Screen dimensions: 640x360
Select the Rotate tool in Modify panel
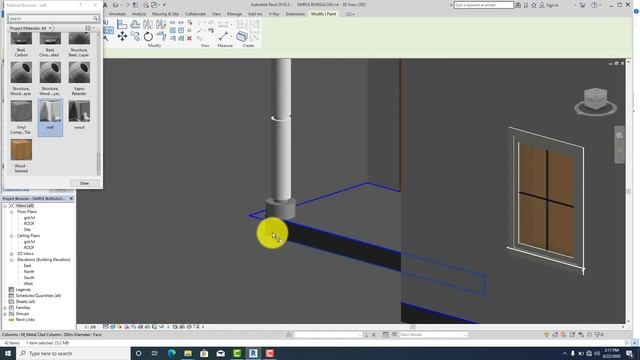[x=148, y=36]
